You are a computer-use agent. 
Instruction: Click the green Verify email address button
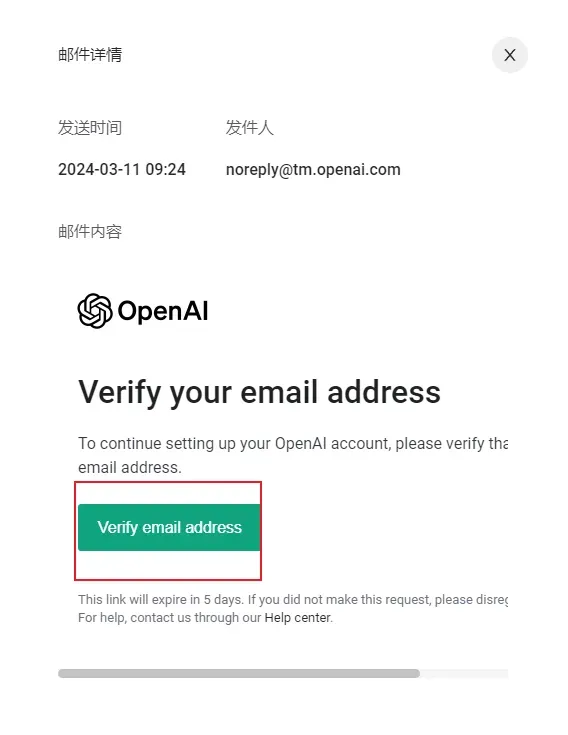169,527
